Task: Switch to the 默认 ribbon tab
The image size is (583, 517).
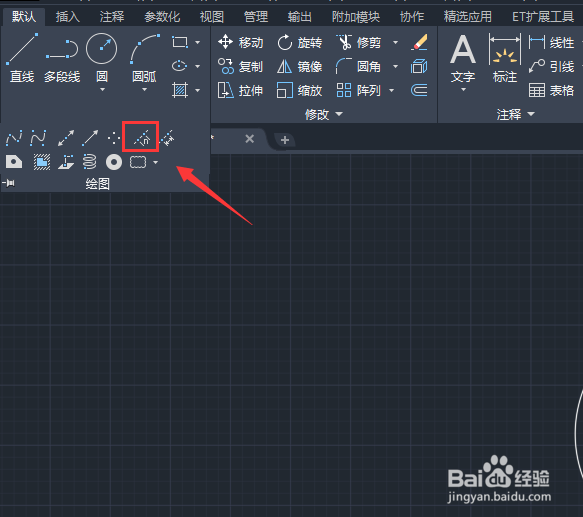Action: pyautogui.click(x=24, y=16)
